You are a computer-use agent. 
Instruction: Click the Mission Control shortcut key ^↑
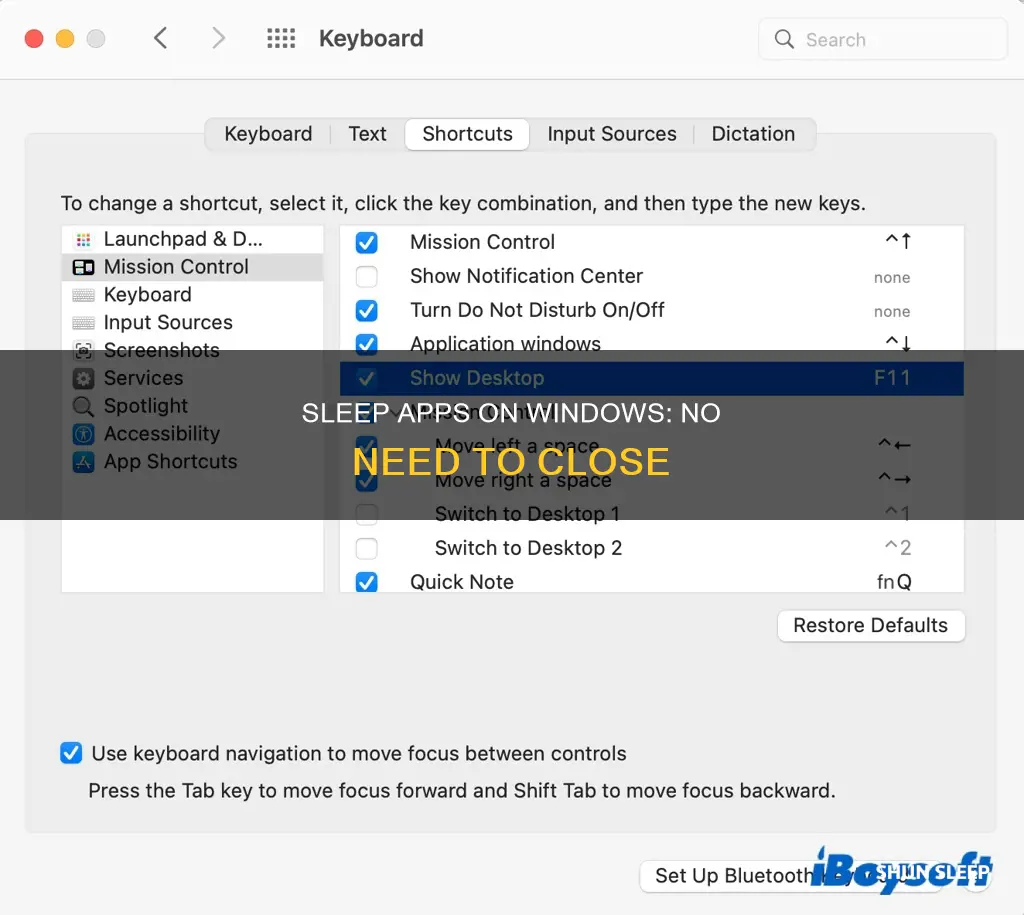coord(898,242)
